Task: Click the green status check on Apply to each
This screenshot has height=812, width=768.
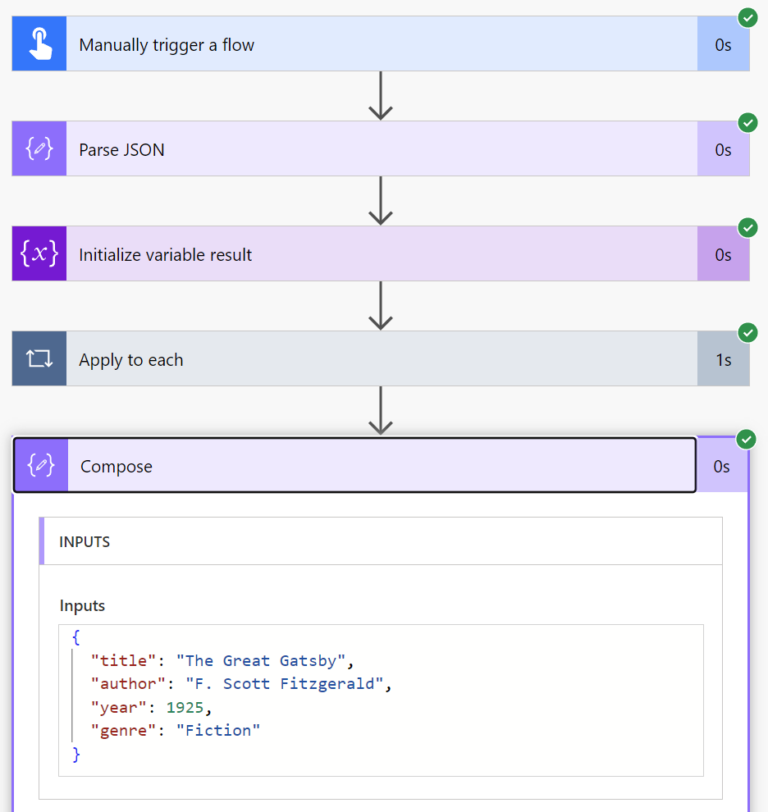Action: 747,333
